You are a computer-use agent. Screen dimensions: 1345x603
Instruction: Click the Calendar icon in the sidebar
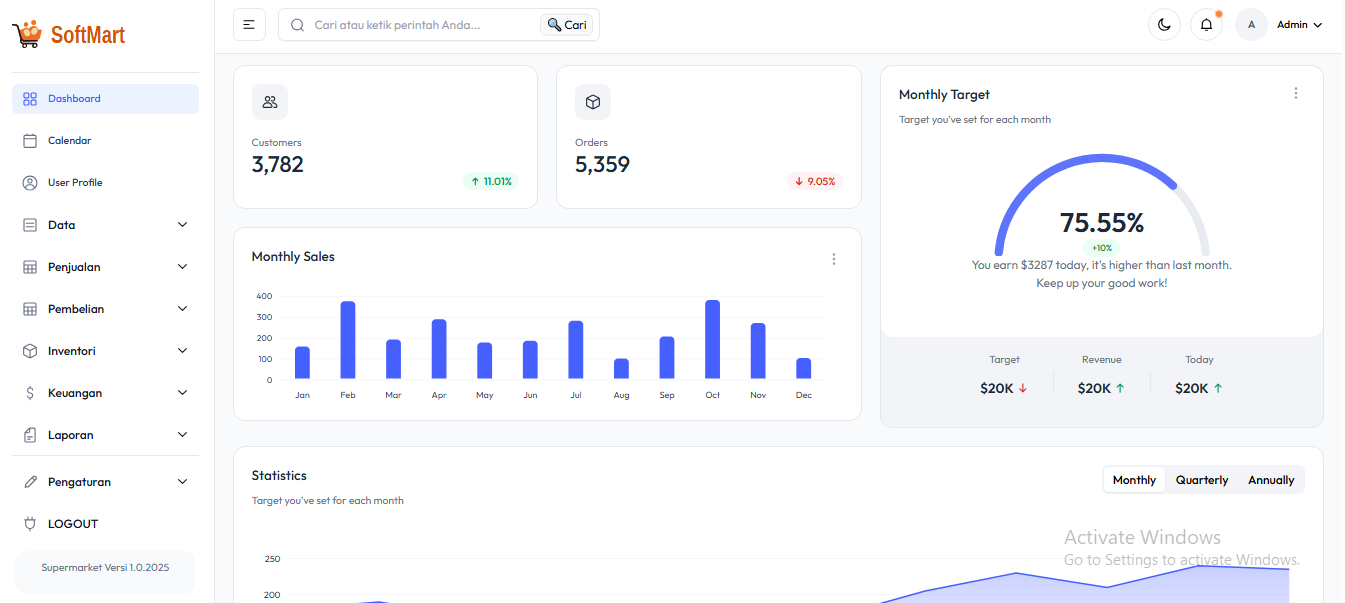(x=28, y=140)
